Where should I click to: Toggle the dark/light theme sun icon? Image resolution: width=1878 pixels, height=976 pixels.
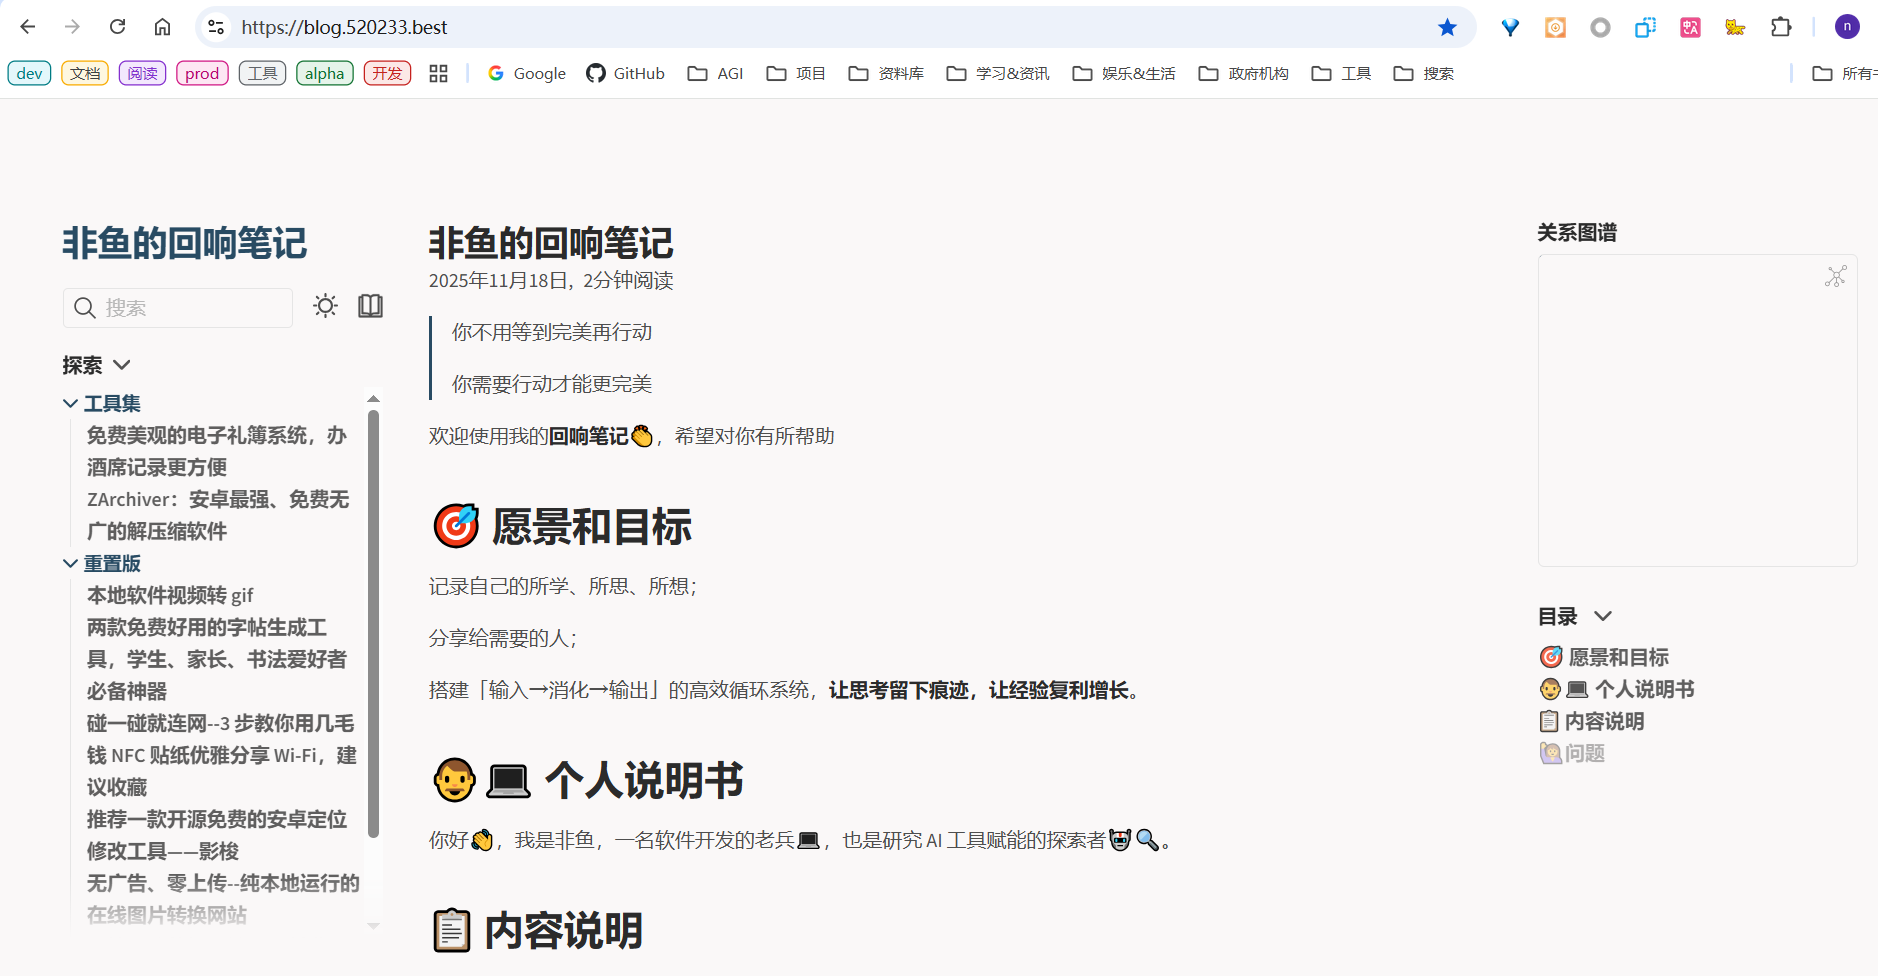point(325,306)
